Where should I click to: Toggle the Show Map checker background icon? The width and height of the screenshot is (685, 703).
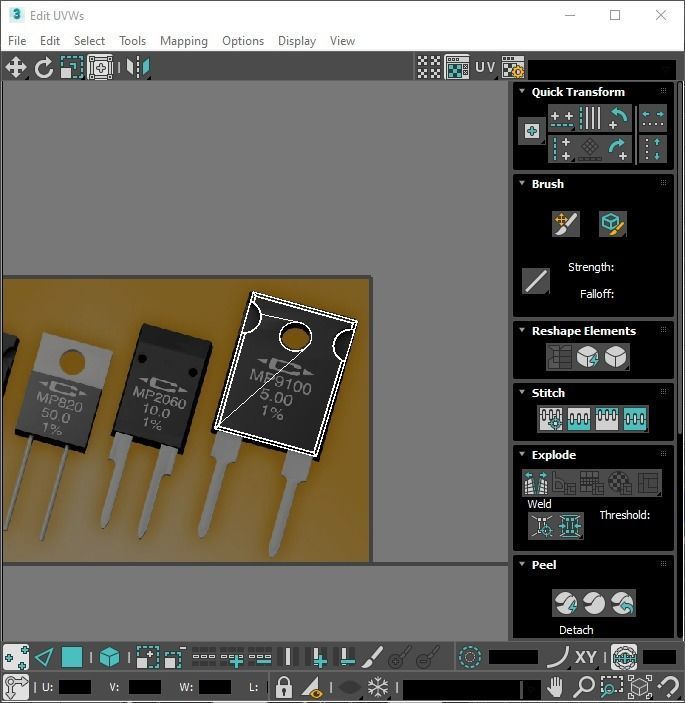tap(457, 67)
